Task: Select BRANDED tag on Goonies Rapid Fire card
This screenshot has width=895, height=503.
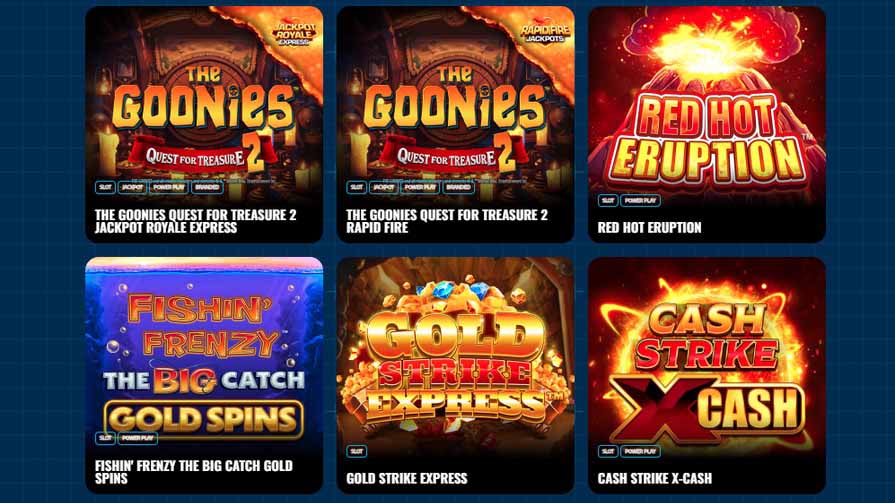Action: pos(458,187)
